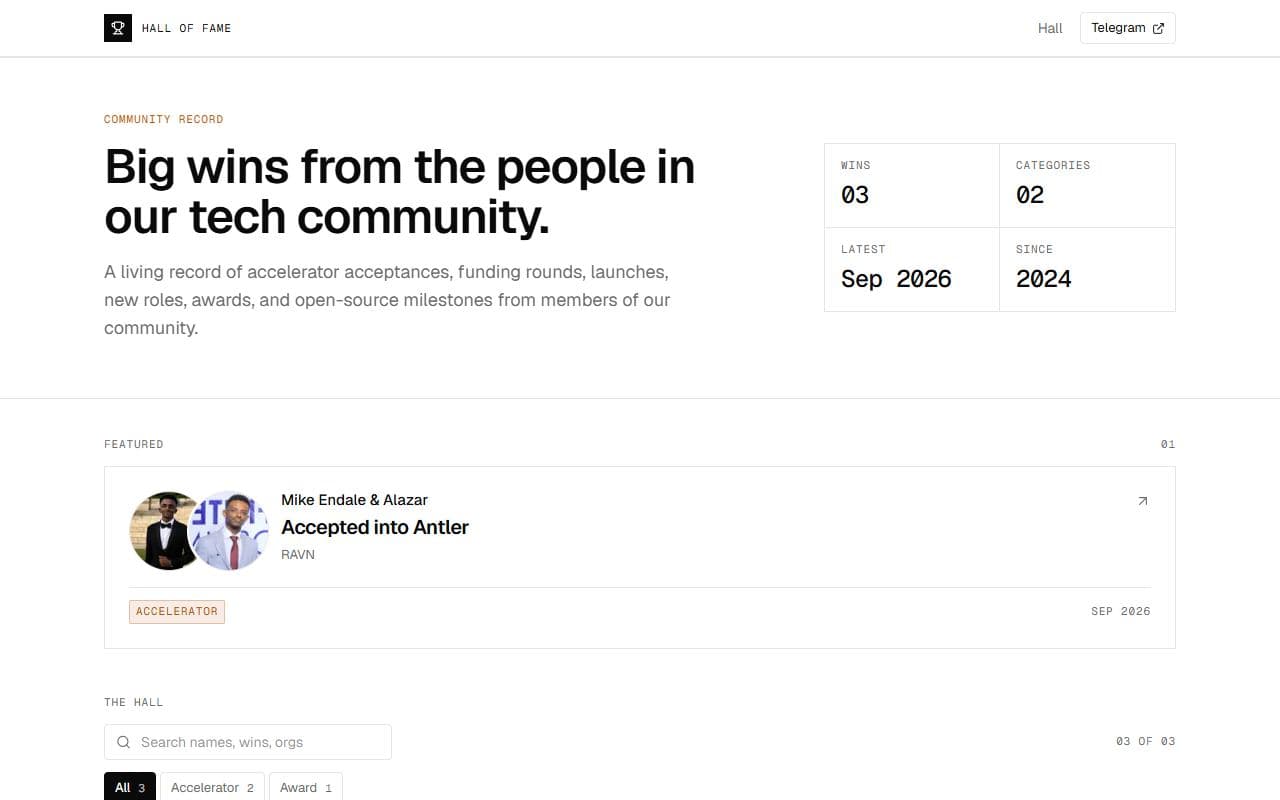Open the Accepted into Antler headline
1280x800 pixels.
coord(375,527)
